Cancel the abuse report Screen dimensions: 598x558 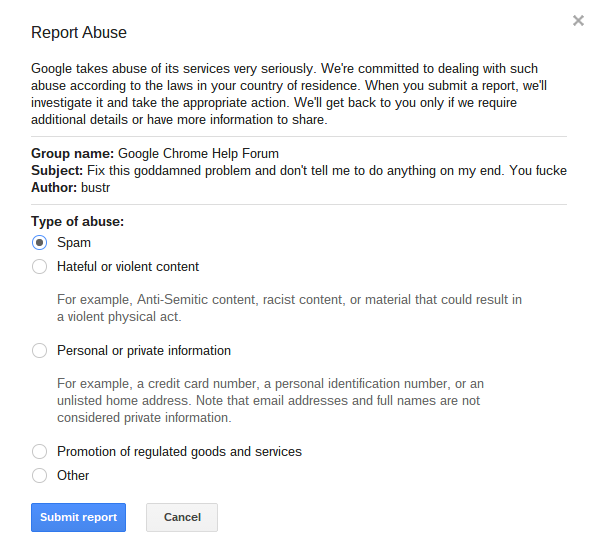click(182, 517)
